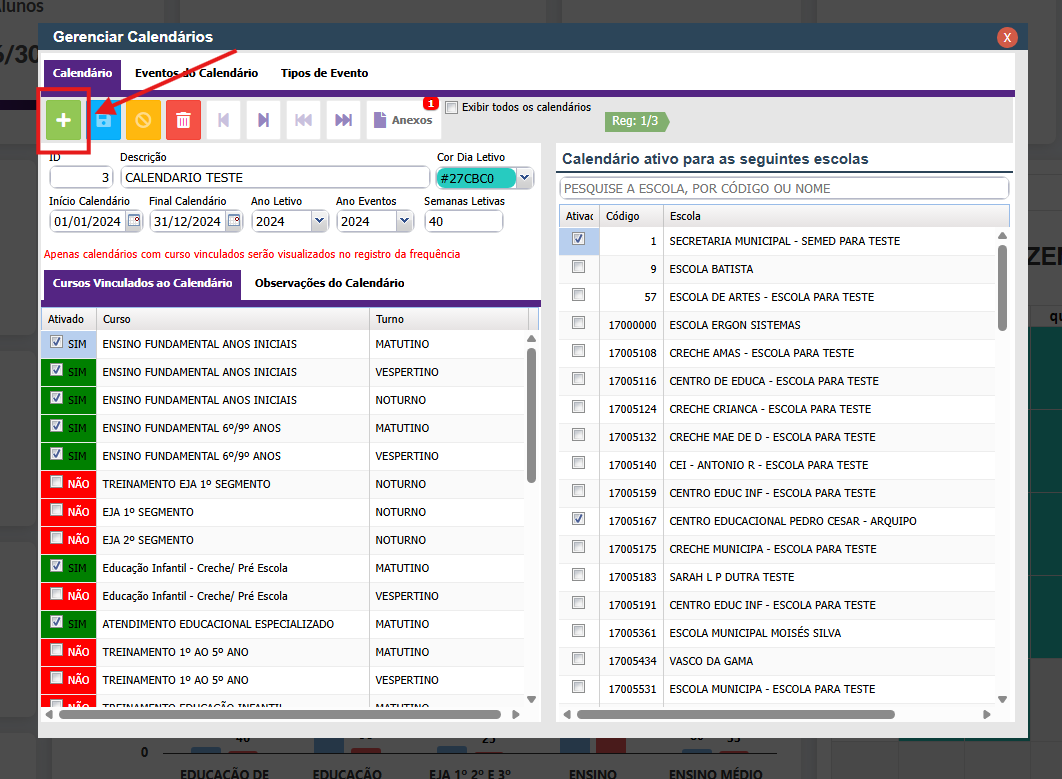Open the Ano Letivo dropdown

tap(319, 221)
